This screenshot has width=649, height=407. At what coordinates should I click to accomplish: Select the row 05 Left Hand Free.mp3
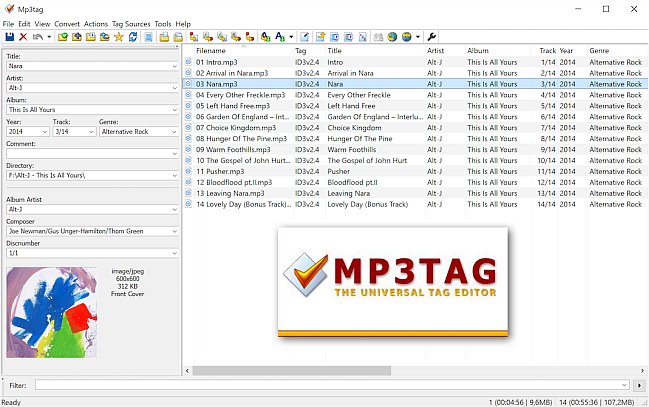tap(415, 106)
